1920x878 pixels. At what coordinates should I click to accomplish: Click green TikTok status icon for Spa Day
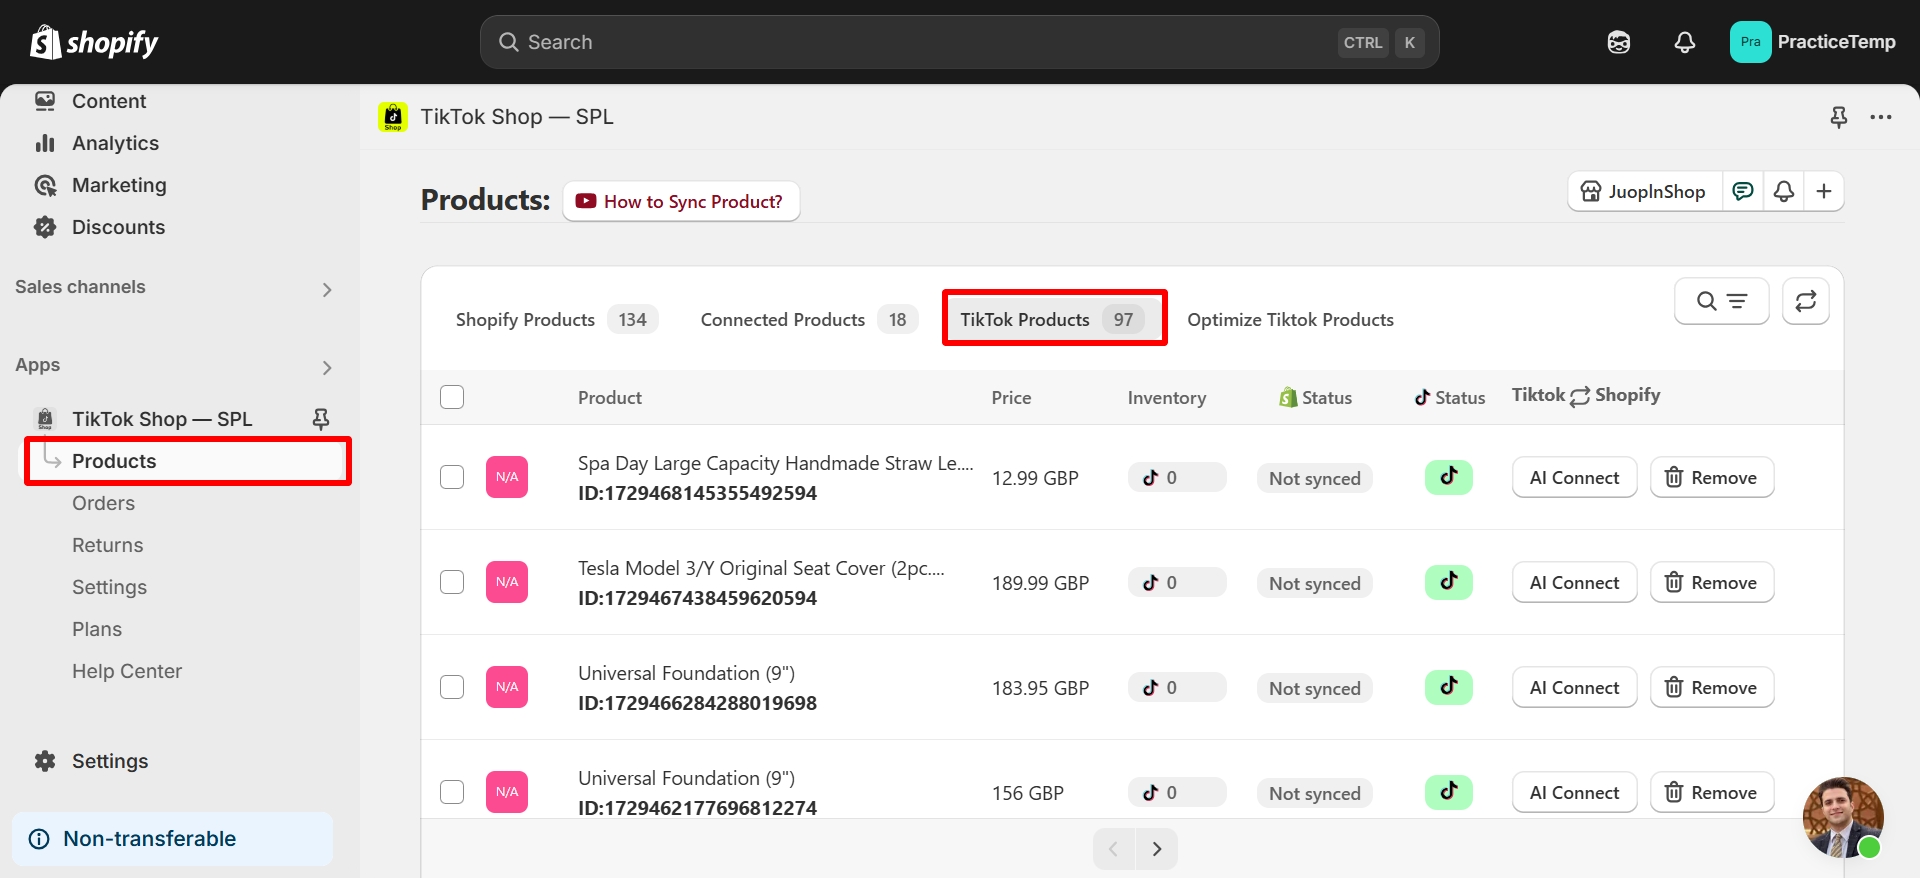point(1448,477)
